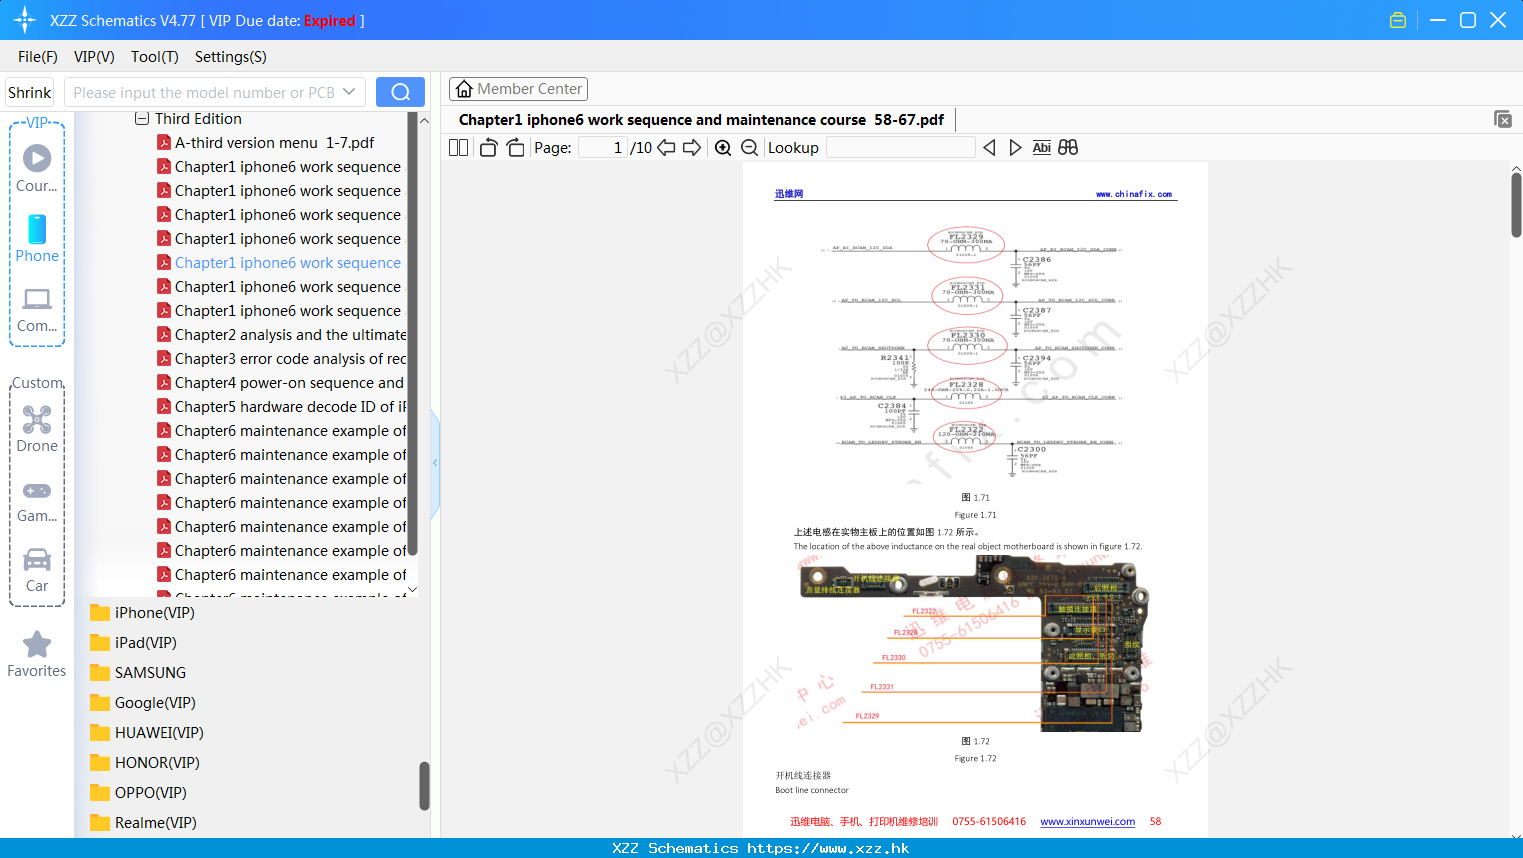Open the HUAWEI(VIP) folder
The height and width of the screenshot is (858, 1523).
point(147,732)
